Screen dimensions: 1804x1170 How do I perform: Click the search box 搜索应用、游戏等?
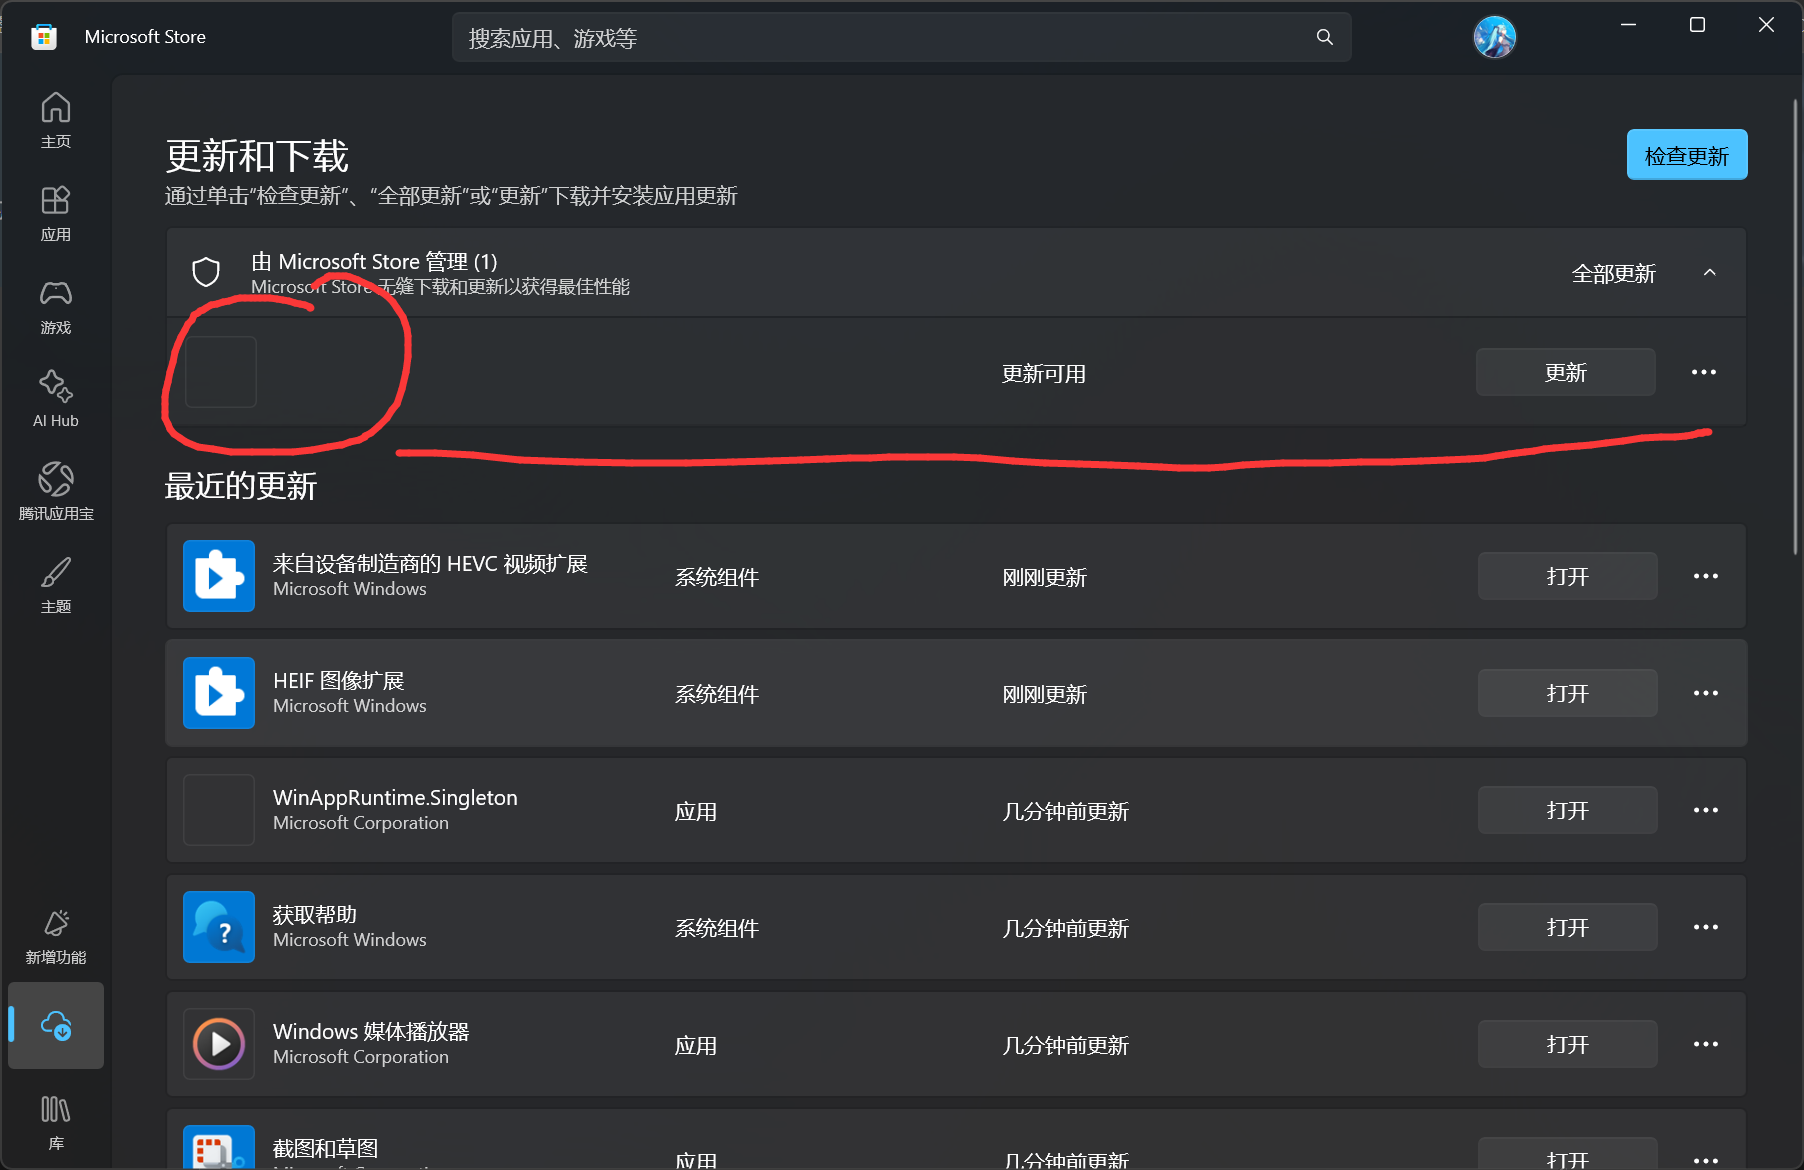(x=901, y=37)
